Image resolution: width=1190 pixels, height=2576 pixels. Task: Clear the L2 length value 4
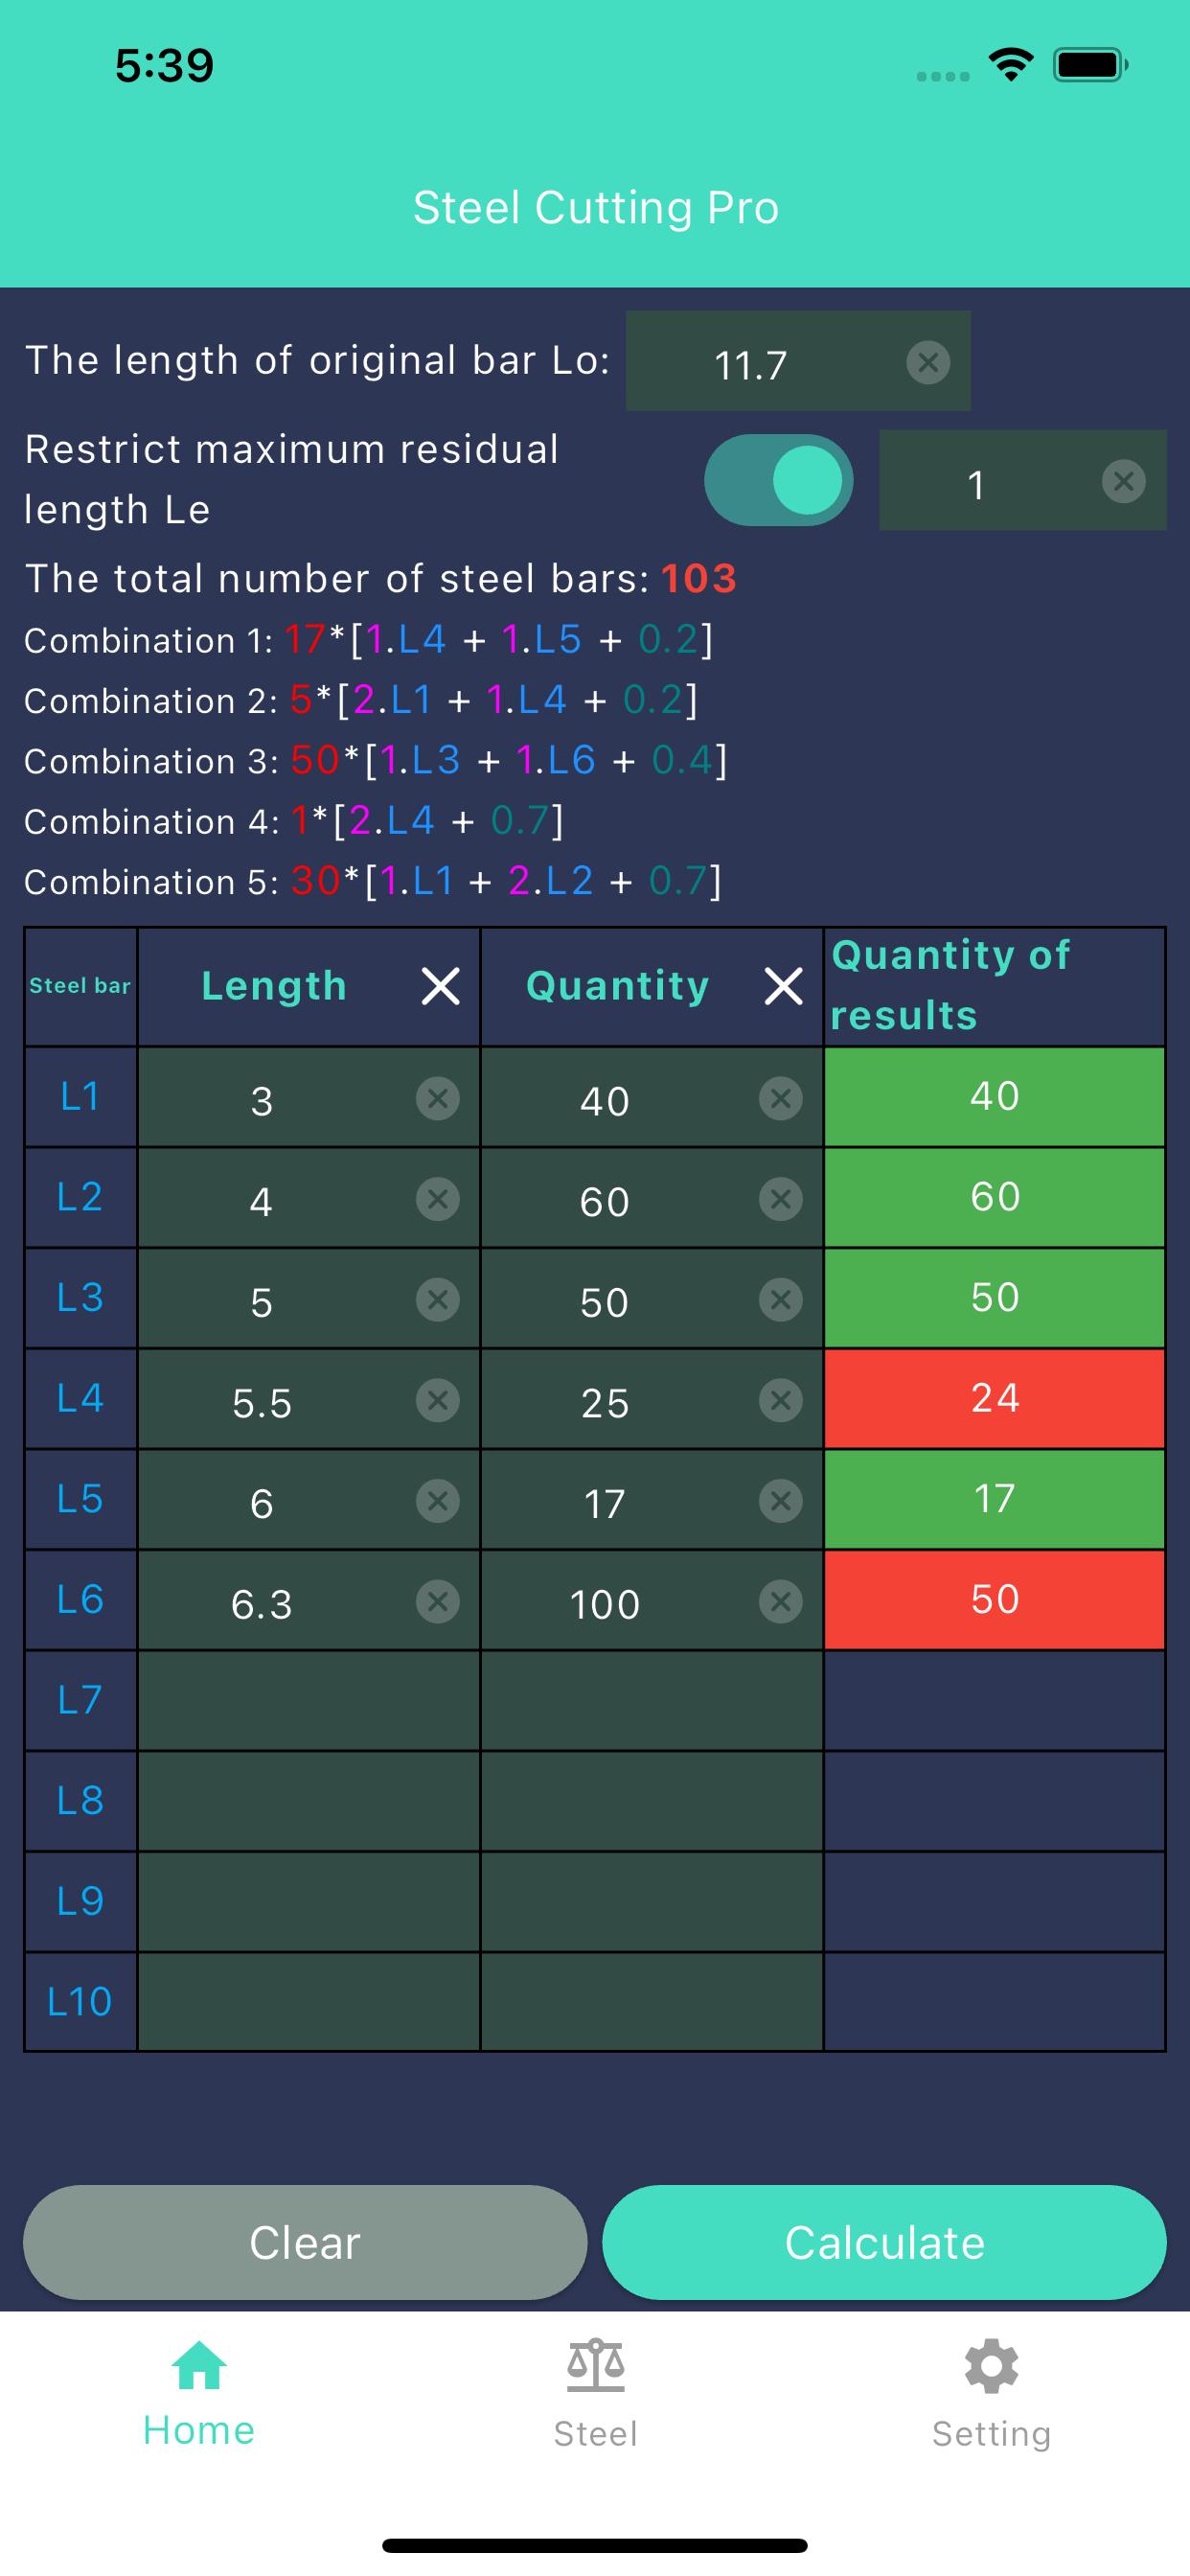coord(437,1199)
